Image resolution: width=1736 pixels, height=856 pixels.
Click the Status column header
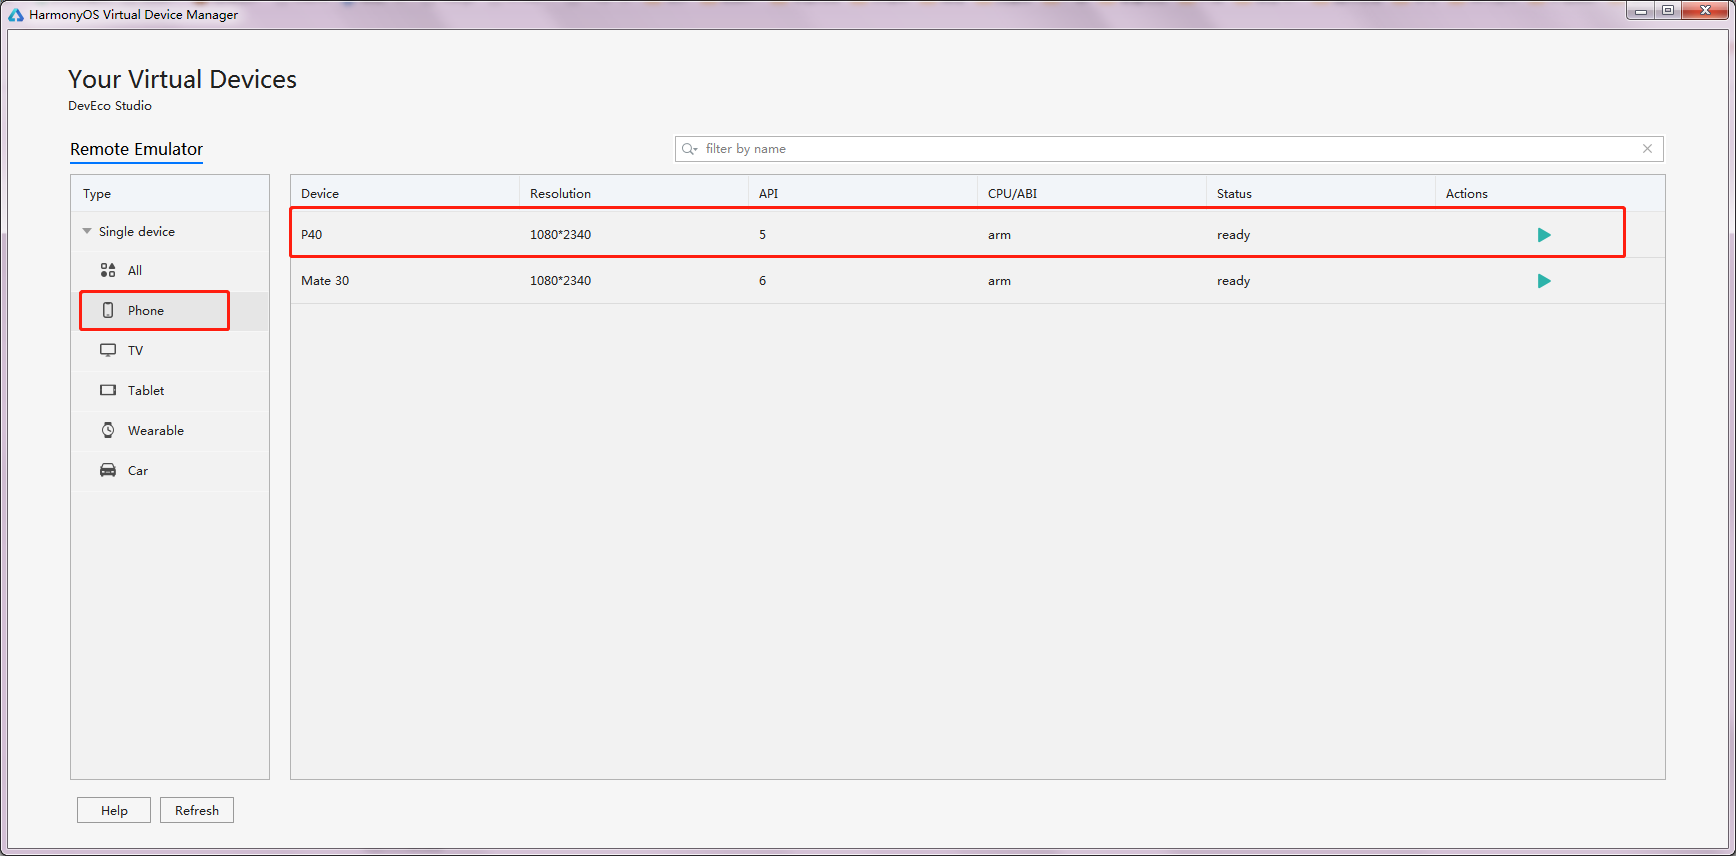tap(1321, 193)
